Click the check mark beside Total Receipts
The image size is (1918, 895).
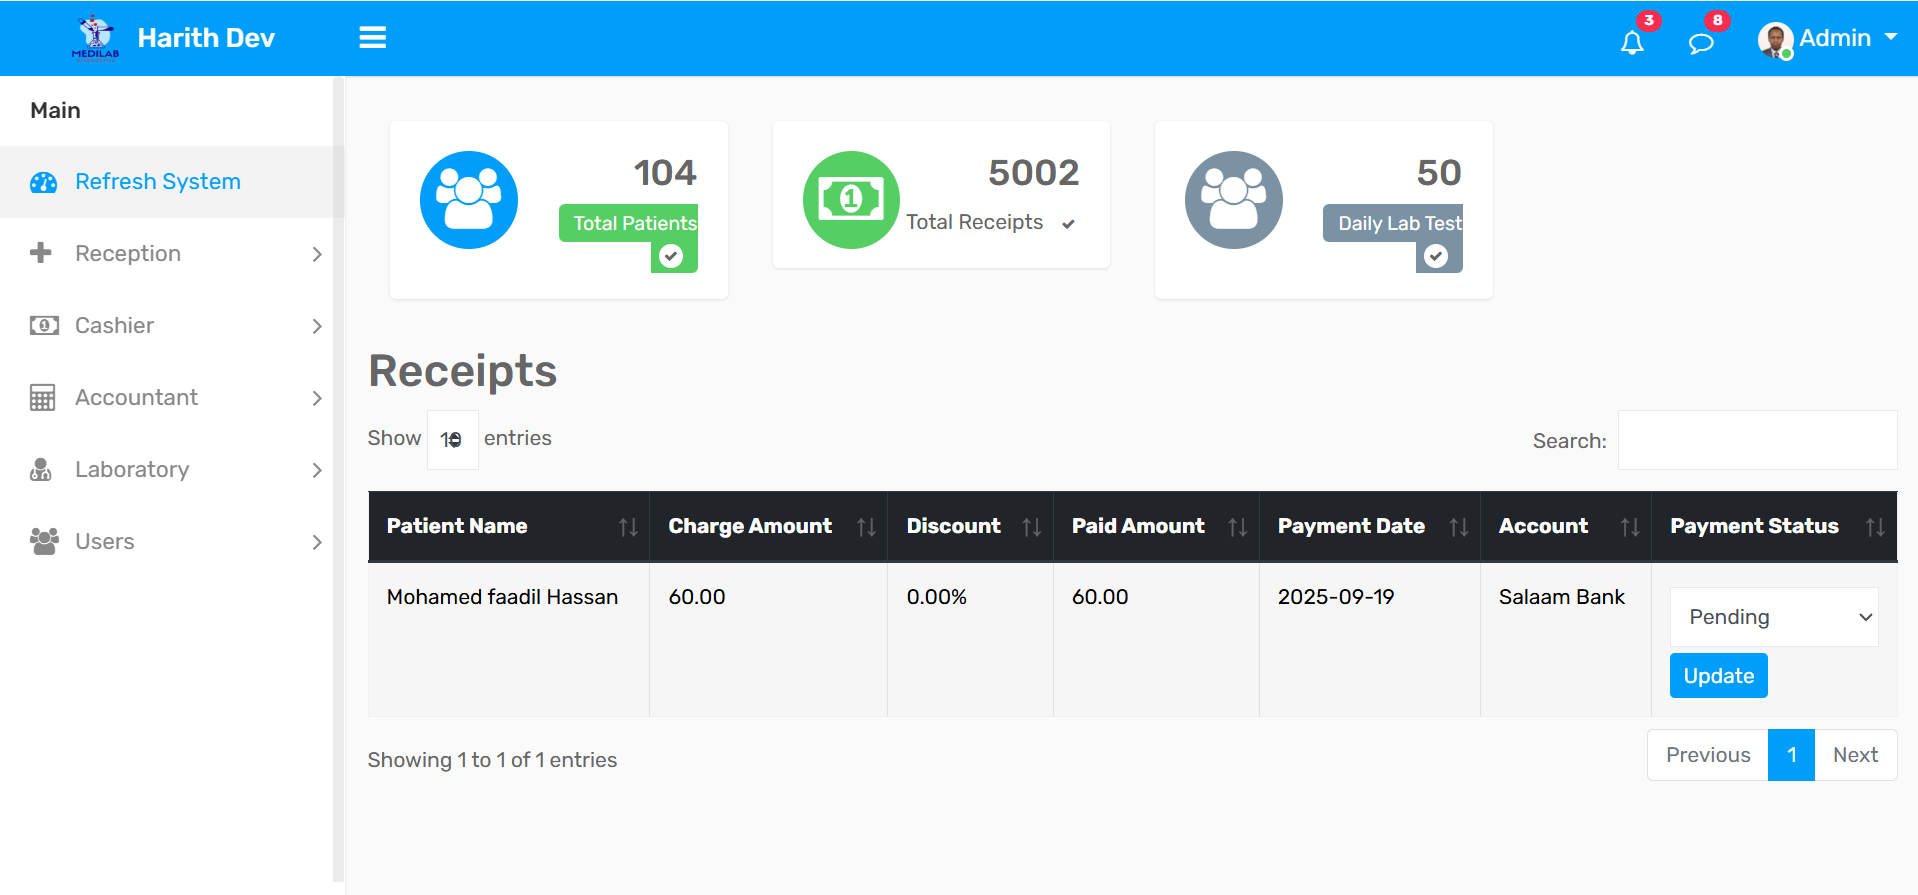click(x=1068, y=224)
